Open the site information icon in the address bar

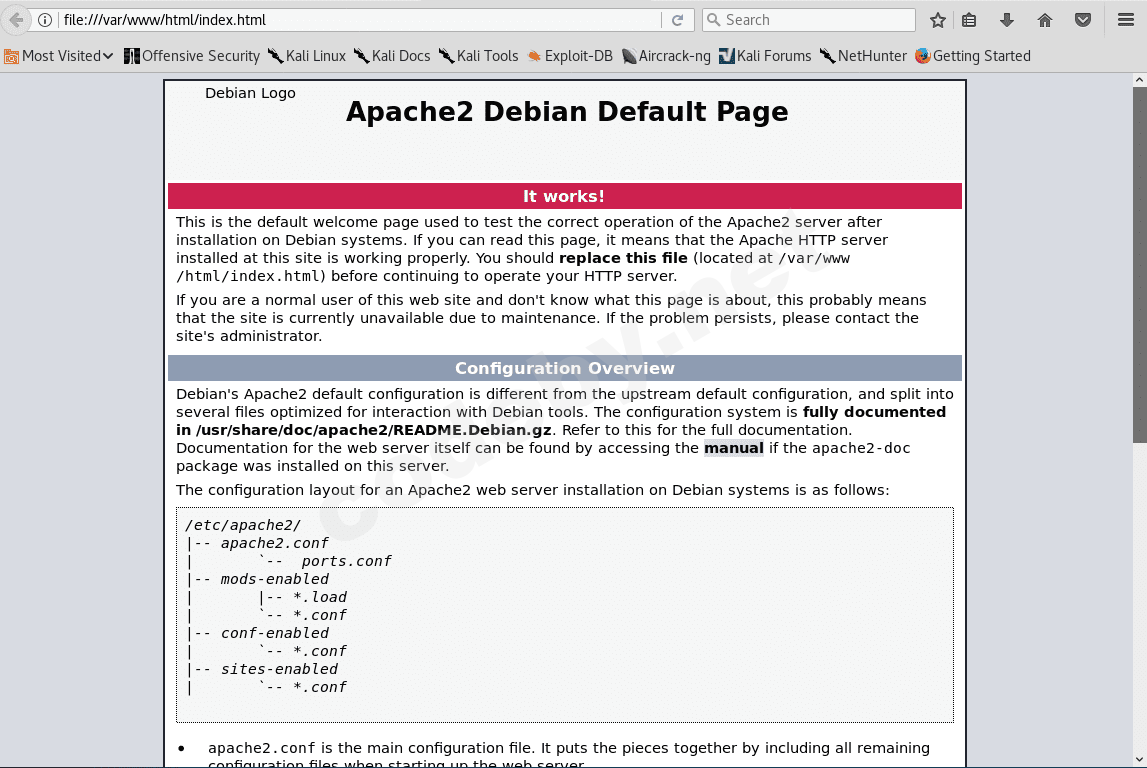coord(45,20)
